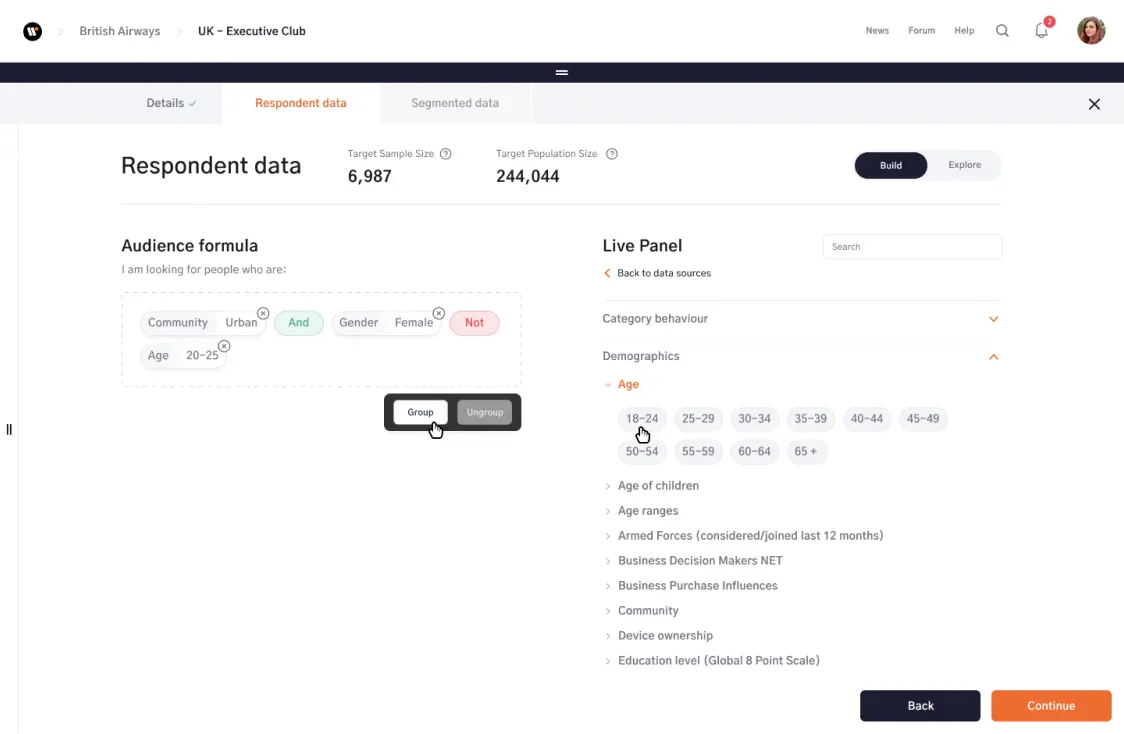
Task: Open notifications bell icon
Action: pos(1042,31)
